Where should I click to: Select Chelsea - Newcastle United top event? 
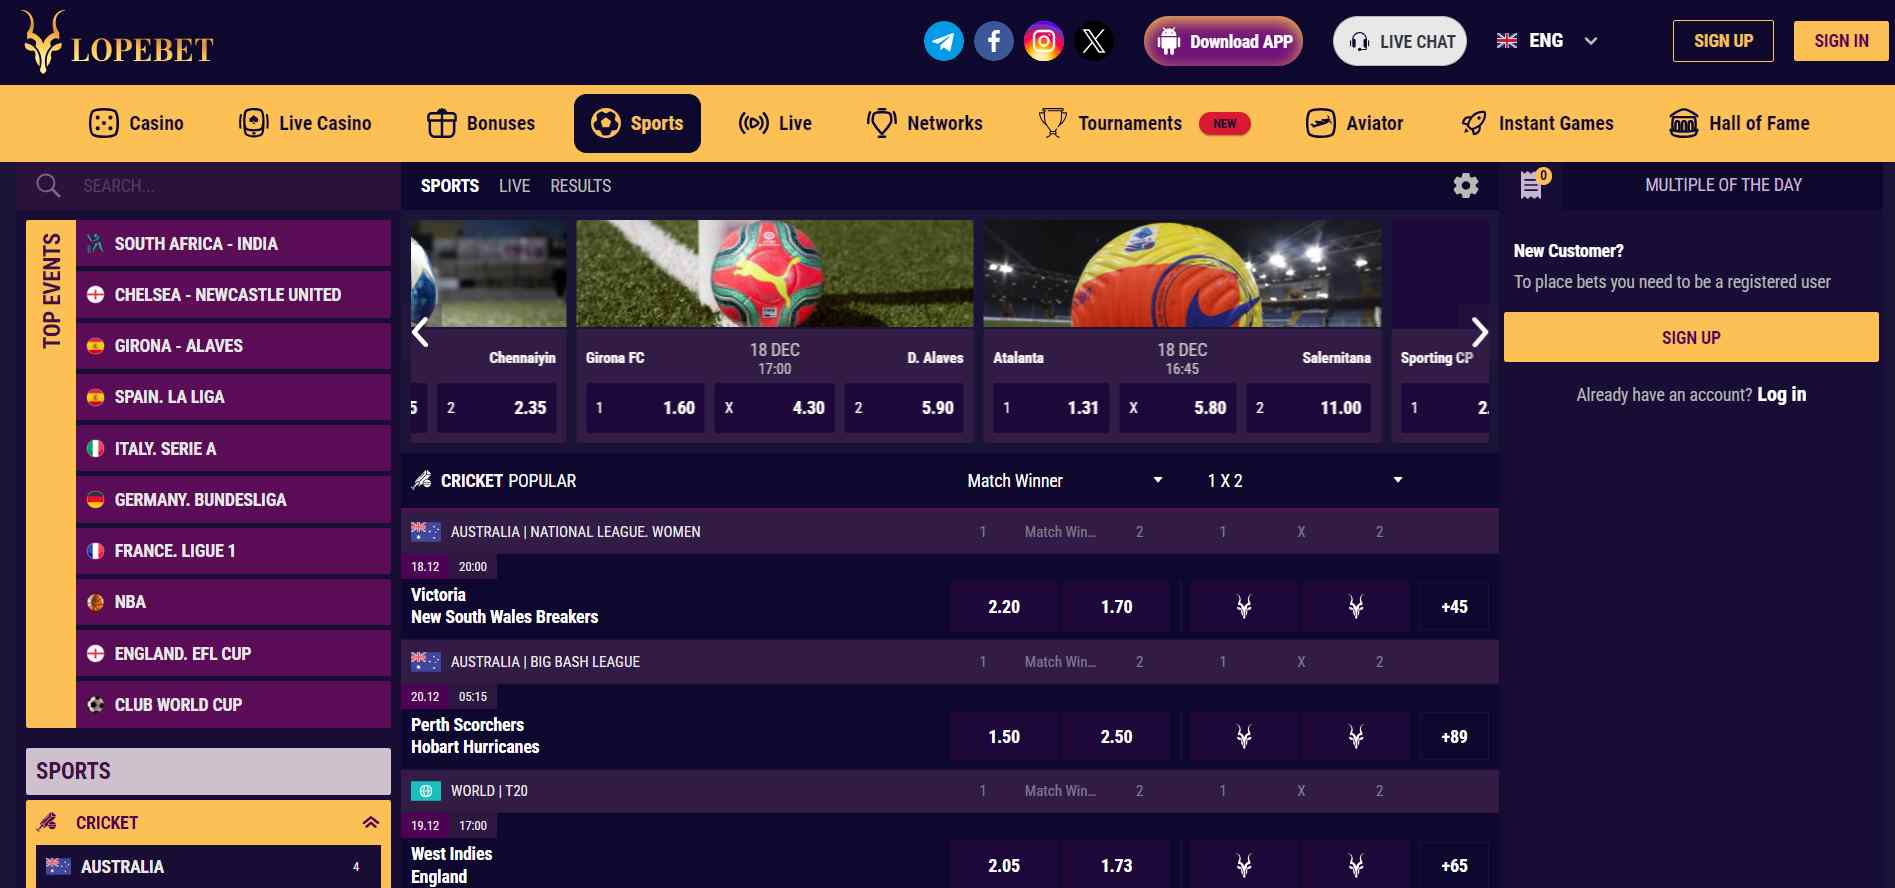(x=233, y=294)
